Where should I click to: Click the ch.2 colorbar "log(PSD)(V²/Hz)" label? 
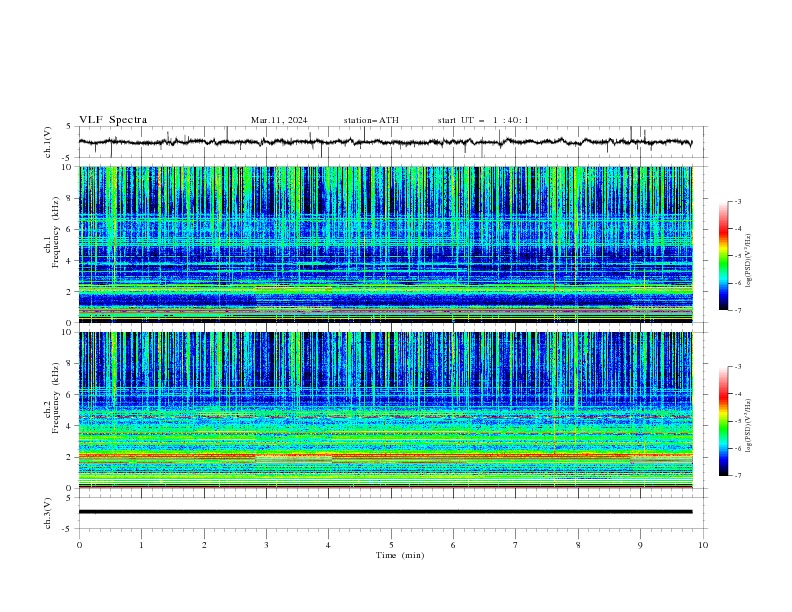click(749, 426)
